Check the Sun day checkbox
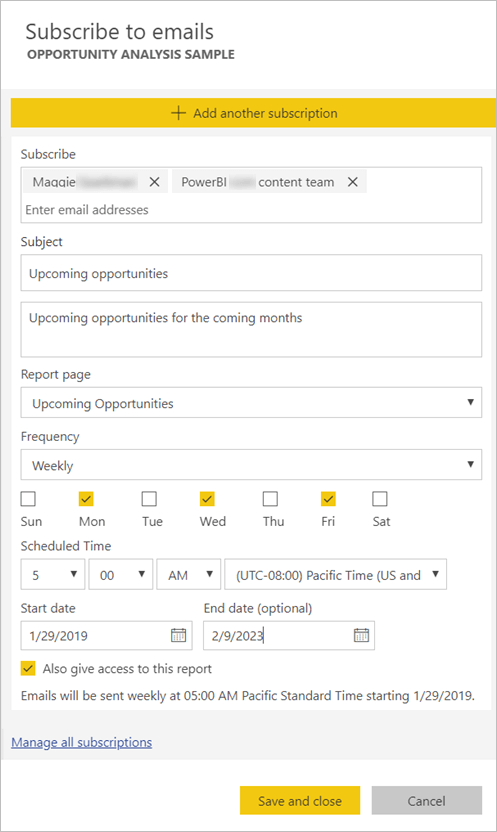 (28, 499)
